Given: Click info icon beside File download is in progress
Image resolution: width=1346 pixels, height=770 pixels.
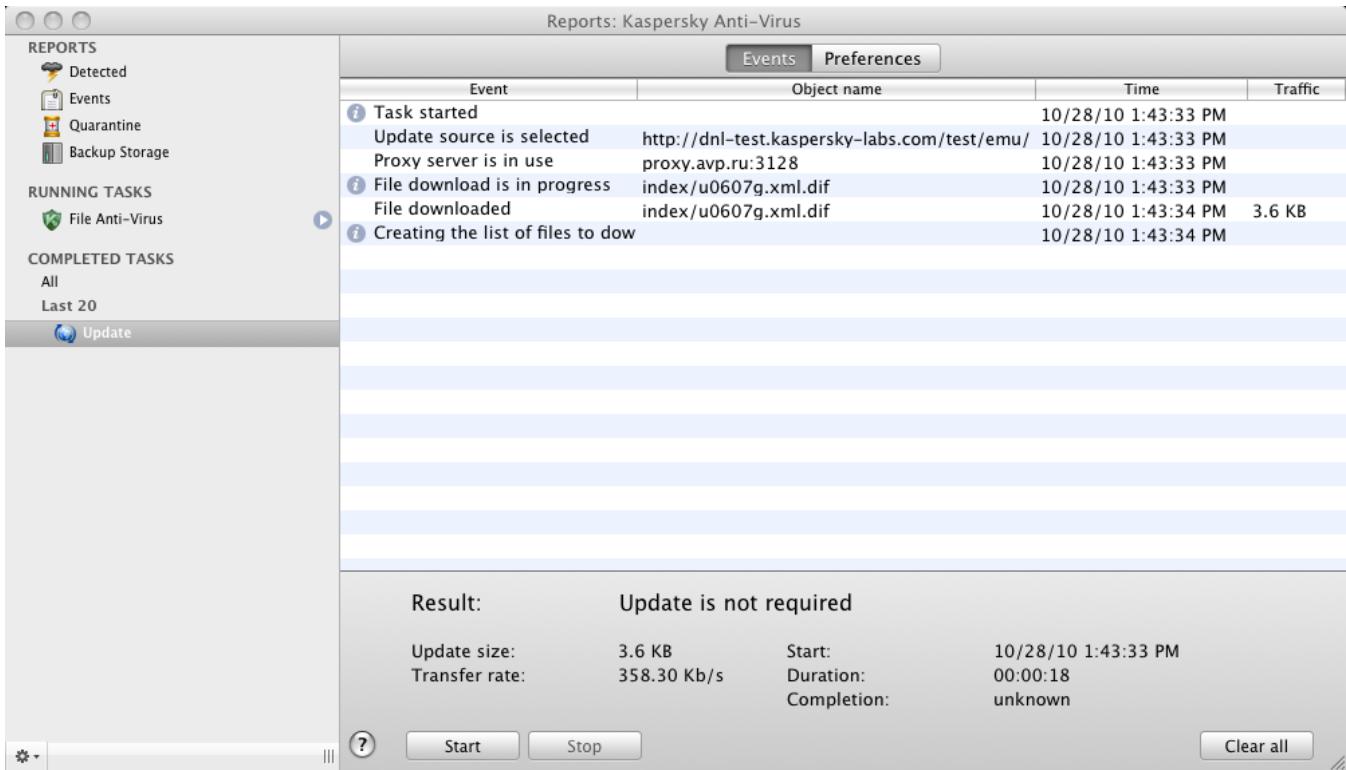Looking at the screenshot, I should pos(355,186).
